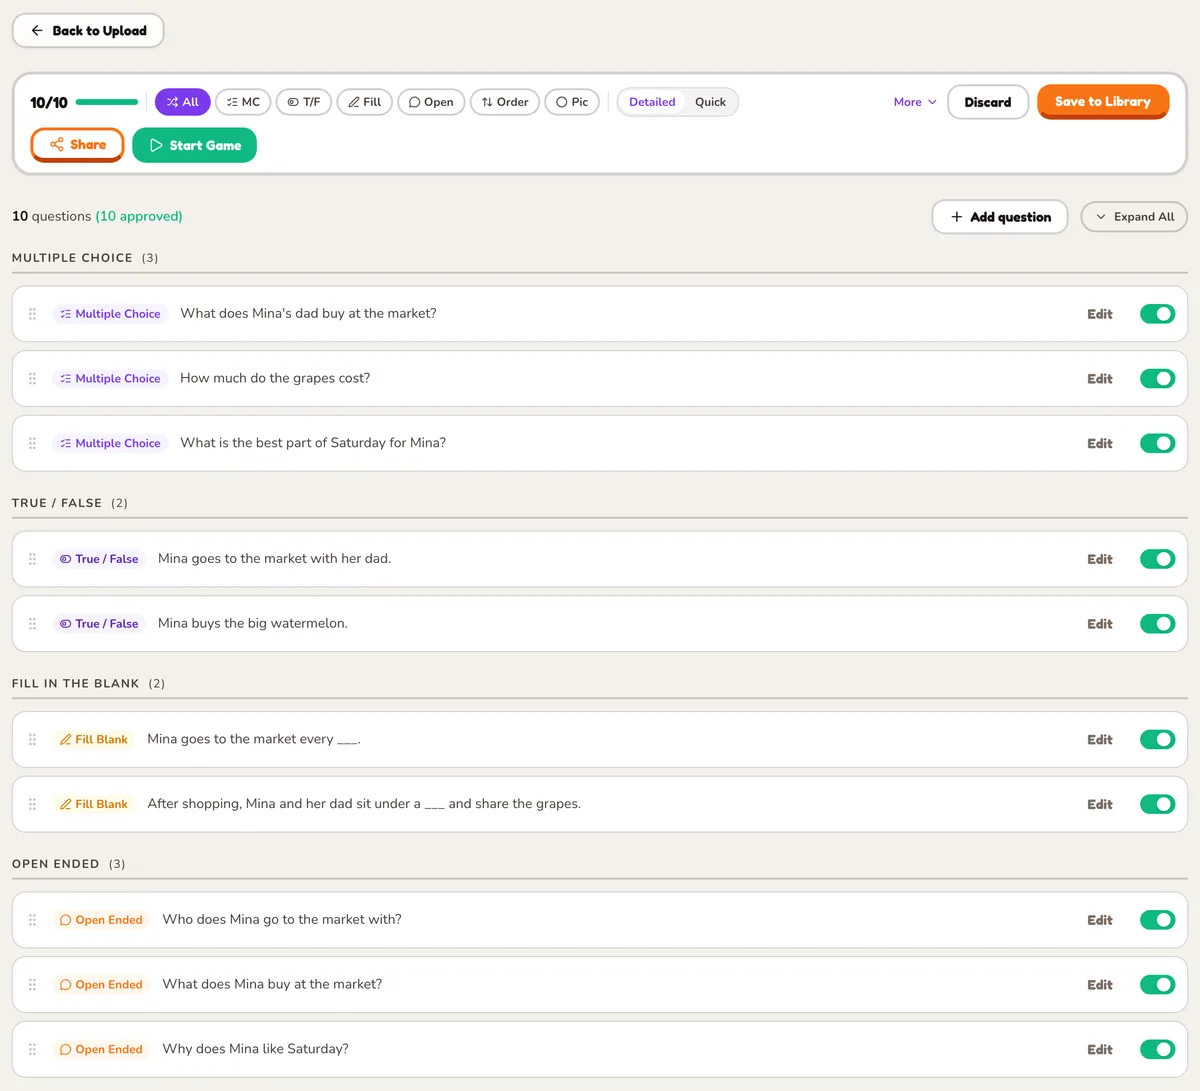Disable 'Who does Mina go to the market with?' toggle
The image size is (1200, 1091).
click(1157, 920)
